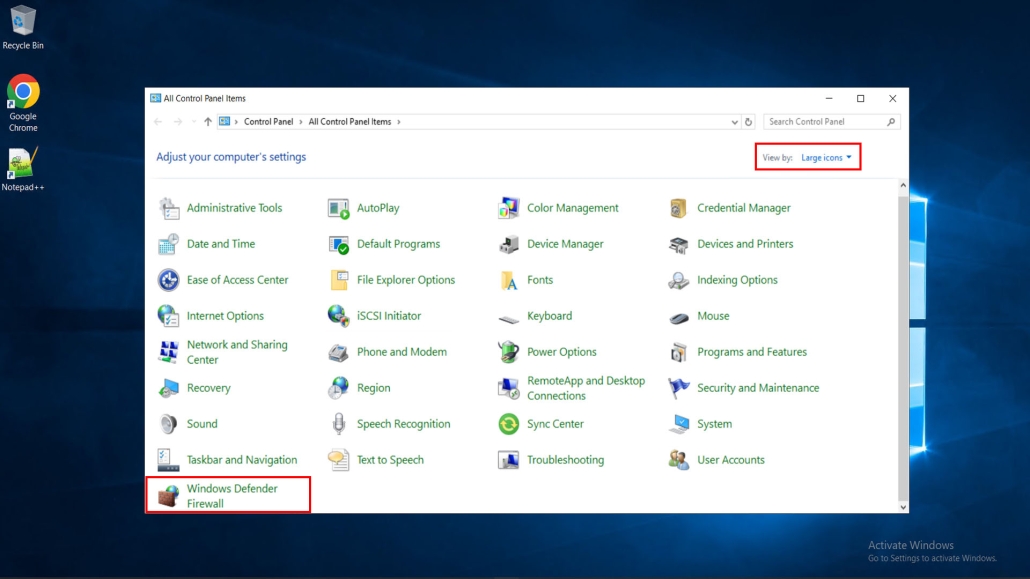Open the Device Manager icon
The height and width of the screenshot is (579, 1030).
[x=508, y=244]
